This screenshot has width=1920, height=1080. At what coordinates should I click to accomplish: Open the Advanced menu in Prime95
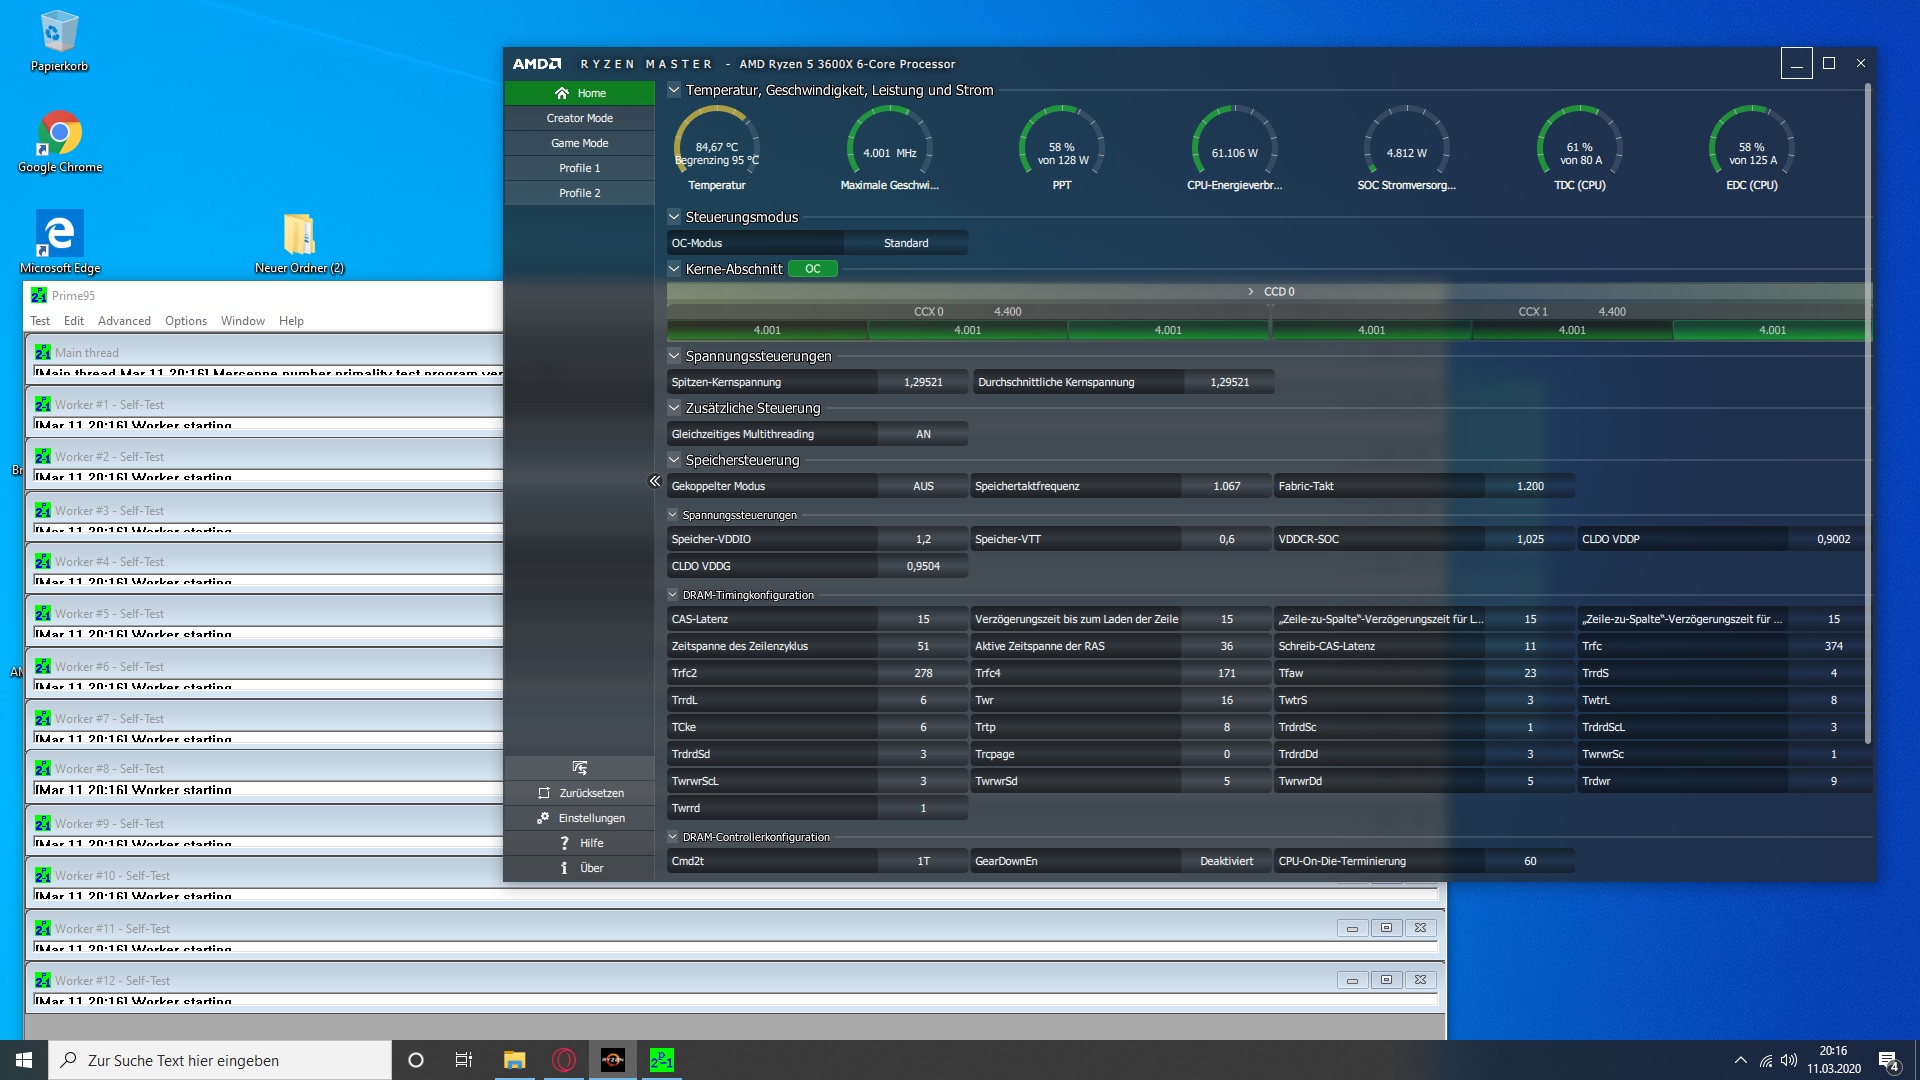click(x=124, y=321)
